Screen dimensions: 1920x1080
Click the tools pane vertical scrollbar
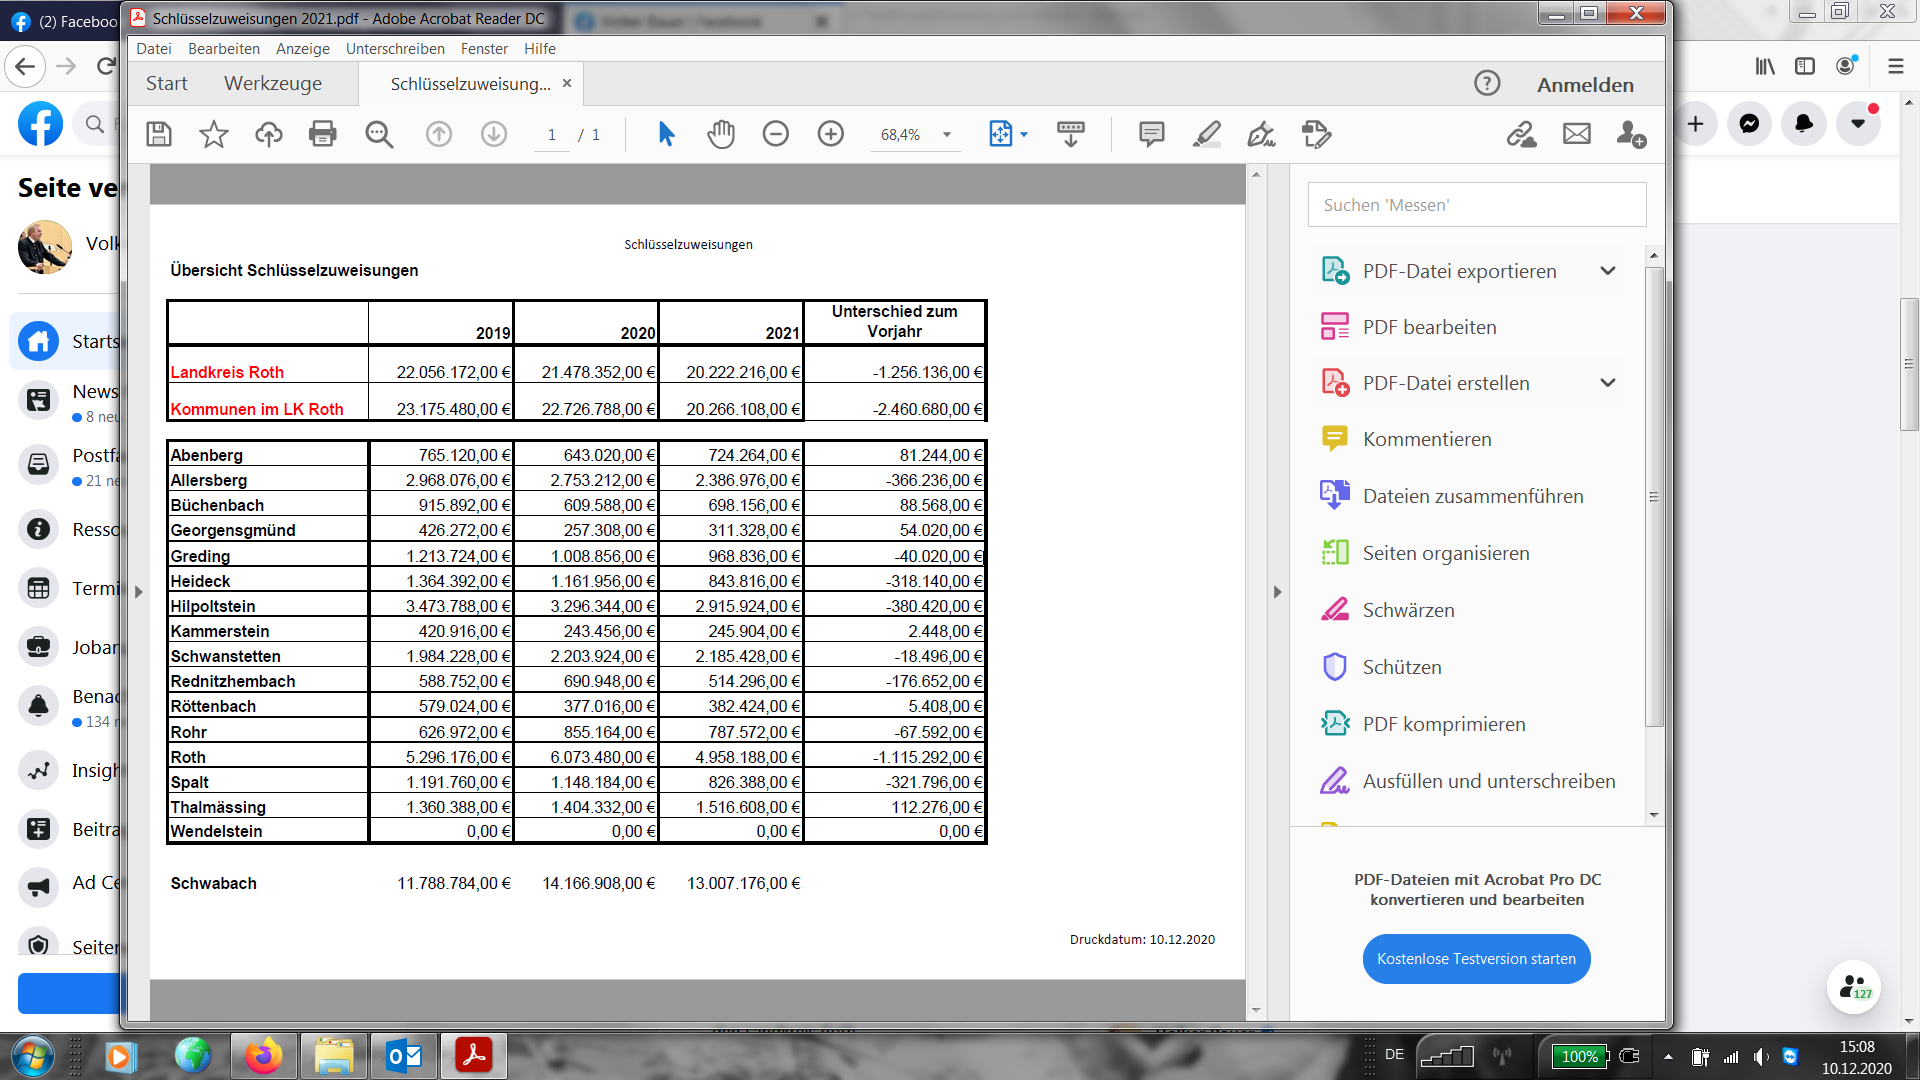click(x=1654, y=495)
